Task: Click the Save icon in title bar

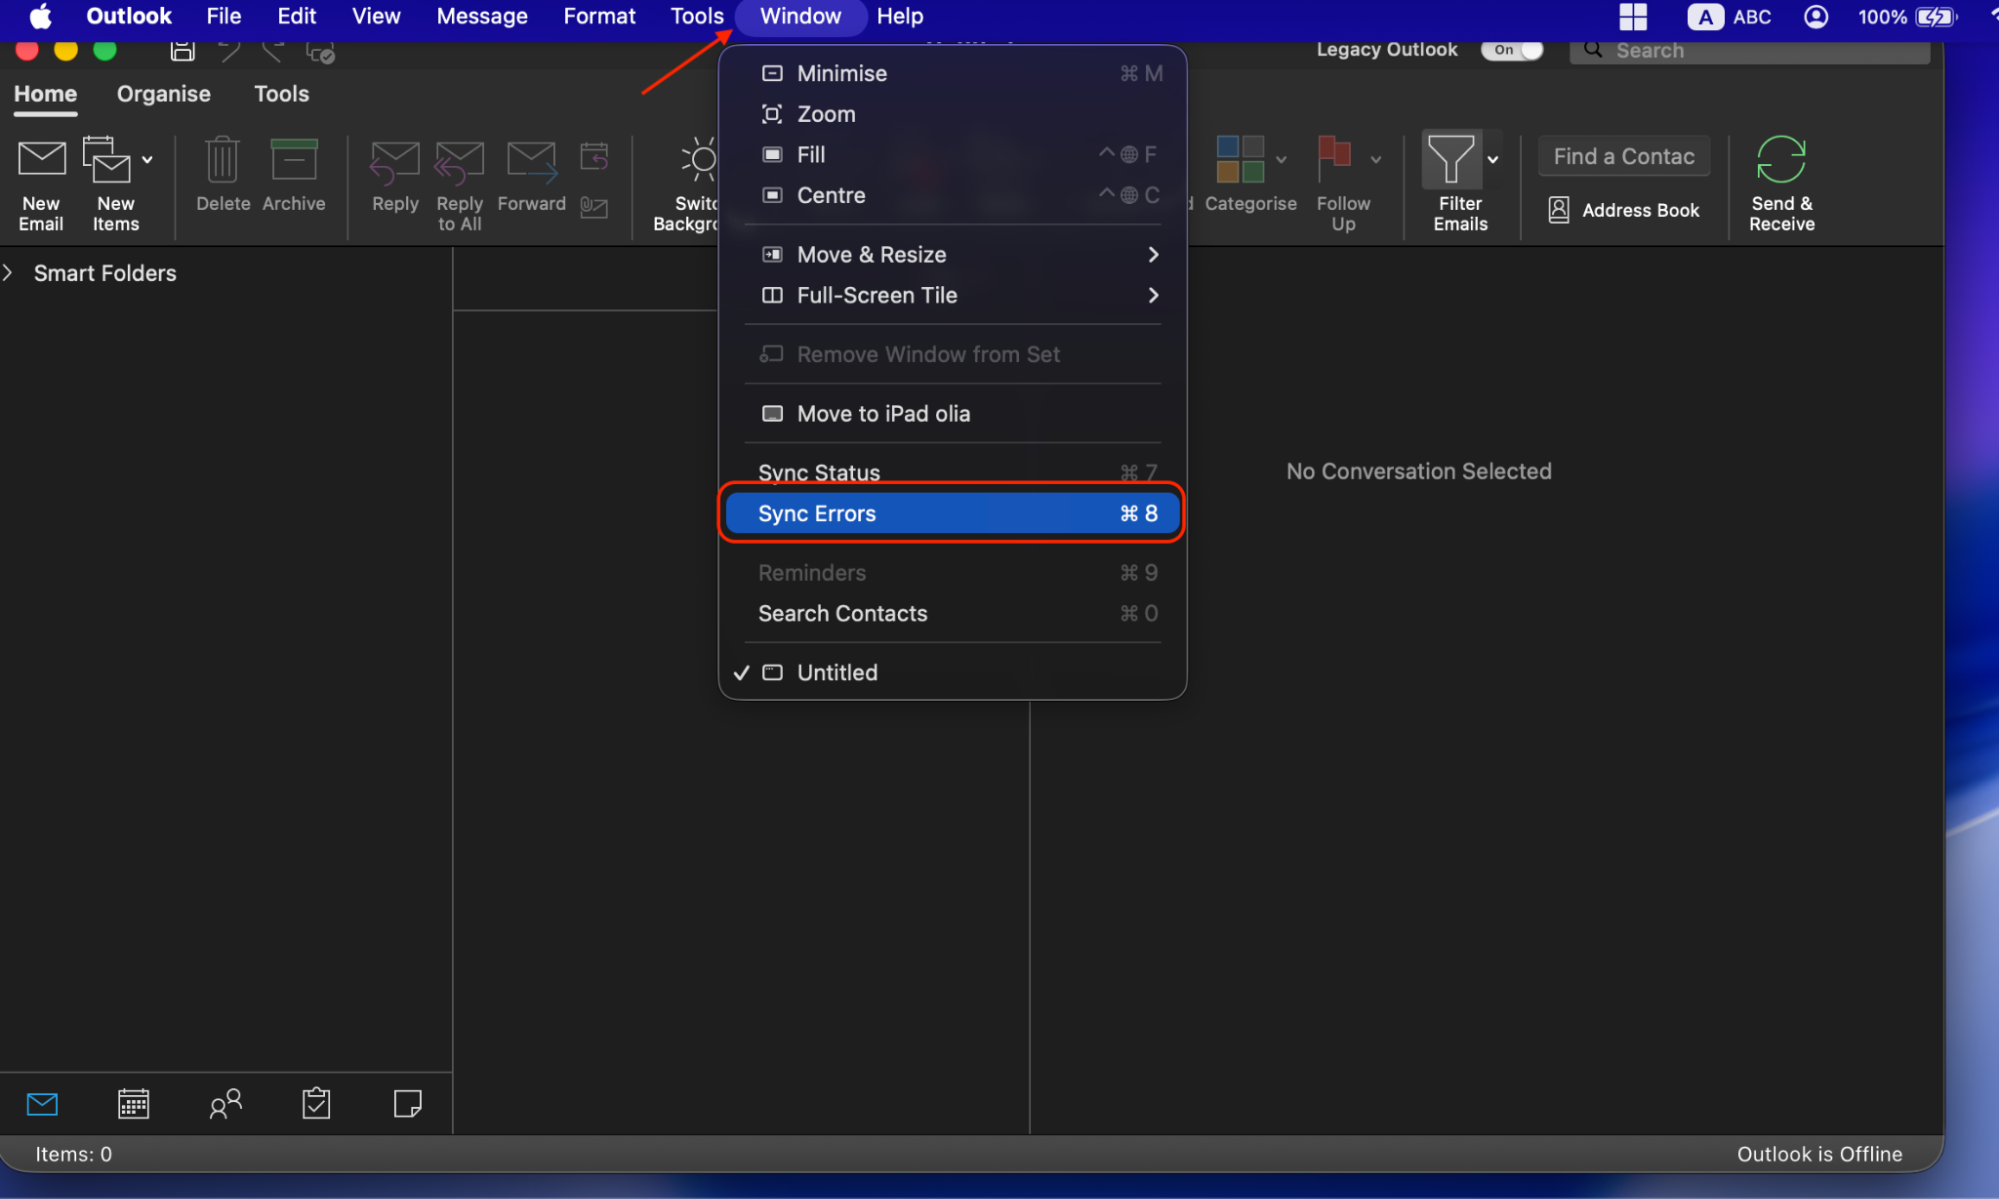Action: 182,51
